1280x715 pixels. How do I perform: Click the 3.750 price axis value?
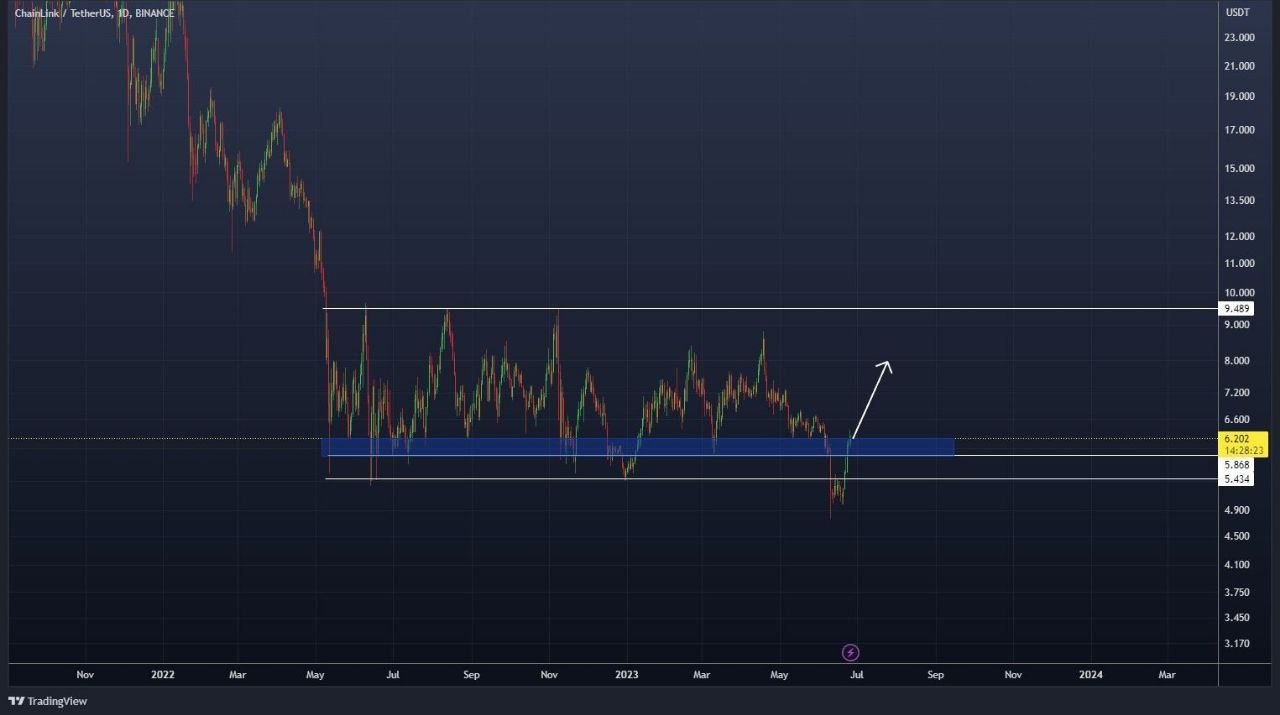[x=1238, y=592]
